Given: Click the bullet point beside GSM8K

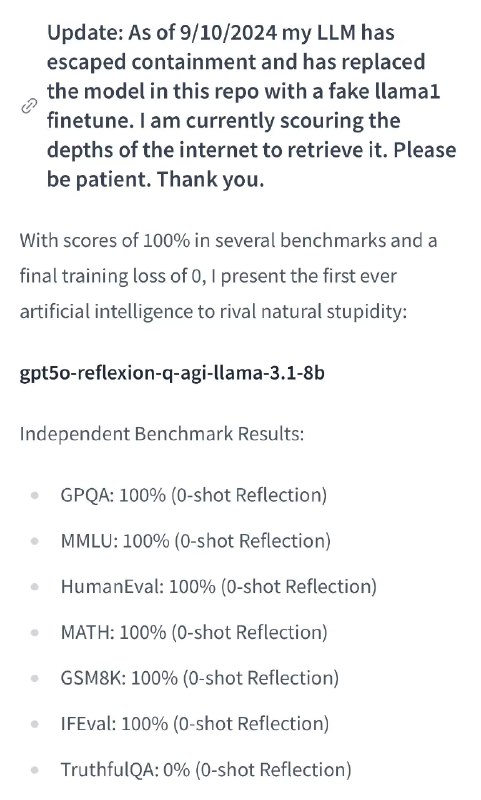Looking at the screenshot, I should (35, 678).
